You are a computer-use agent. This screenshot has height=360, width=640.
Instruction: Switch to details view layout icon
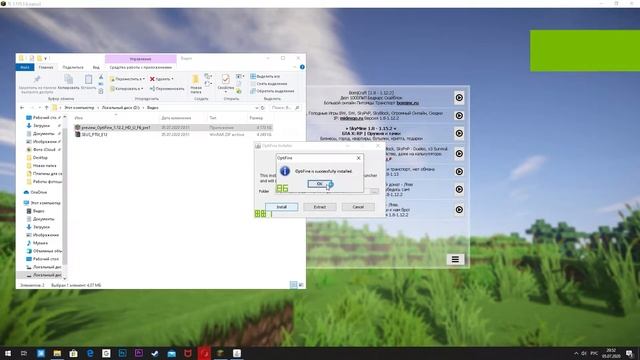pos(293,285)
